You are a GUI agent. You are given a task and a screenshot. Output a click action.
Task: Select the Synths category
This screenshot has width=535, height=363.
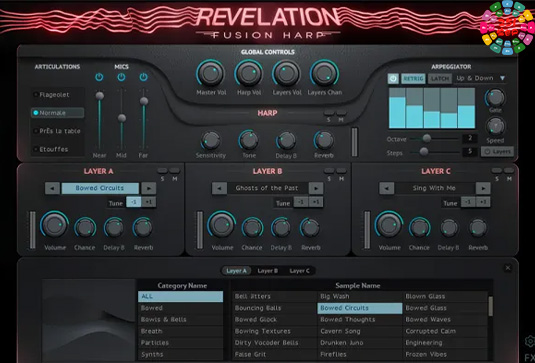click(x=180, y=354)
